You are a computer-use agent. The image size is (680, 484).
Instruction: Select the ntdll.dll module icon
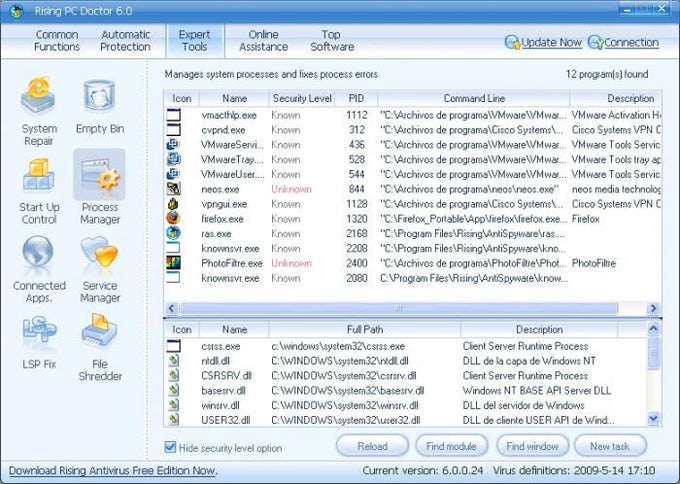tap(173, 360)
